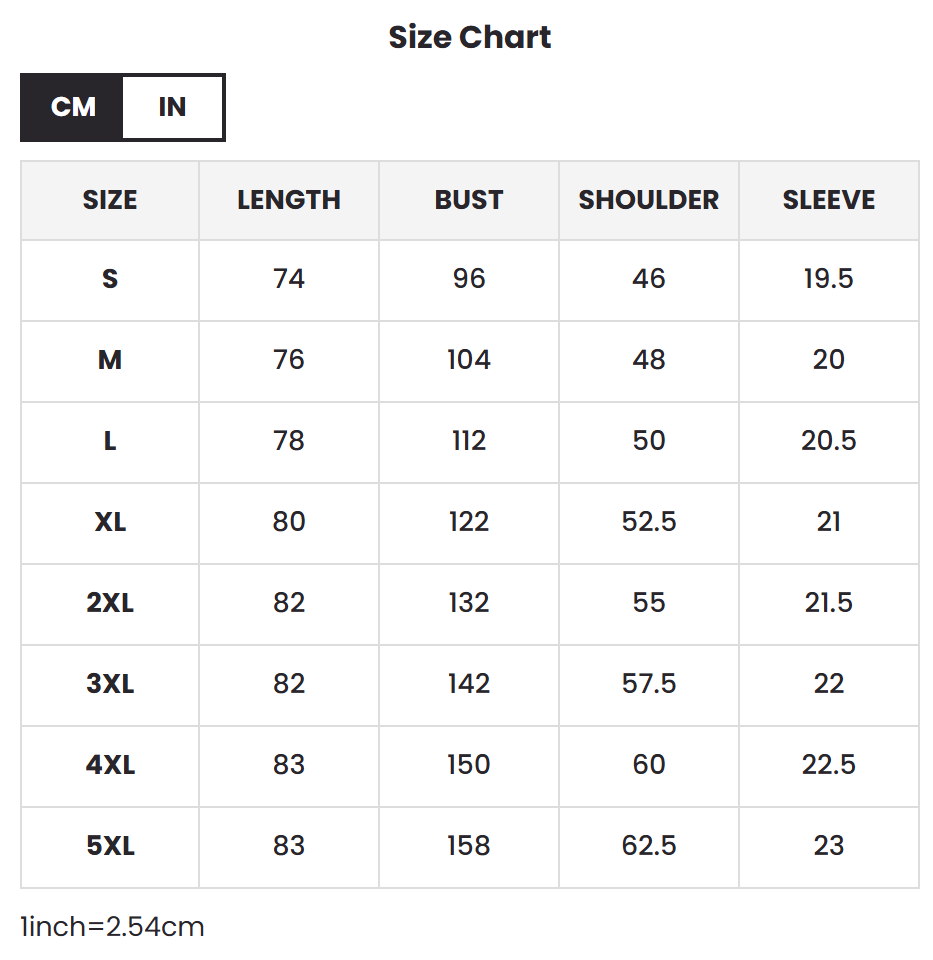The height and width of the screenshot is (960, 933).
Task: Click the SLEEVE column header
Action: click(x=829, y=200)
